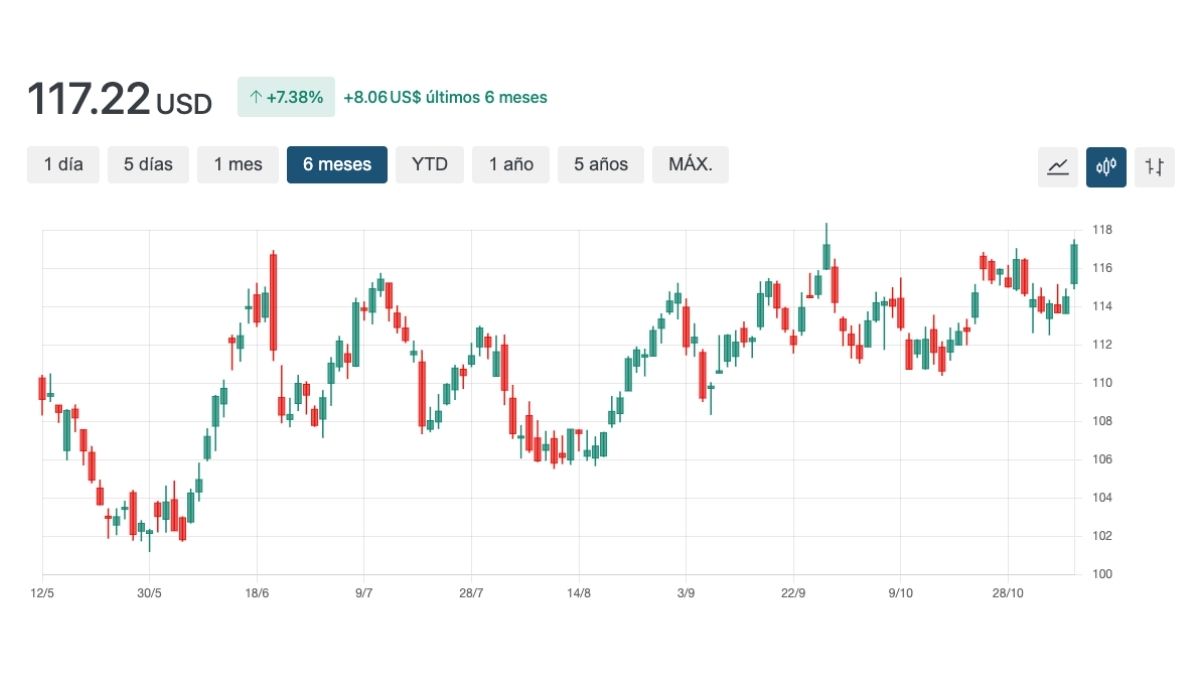This screenshot has width=1200, height=675.
Task: Expand the chart to MÁX. range
Action: (690, 165)
